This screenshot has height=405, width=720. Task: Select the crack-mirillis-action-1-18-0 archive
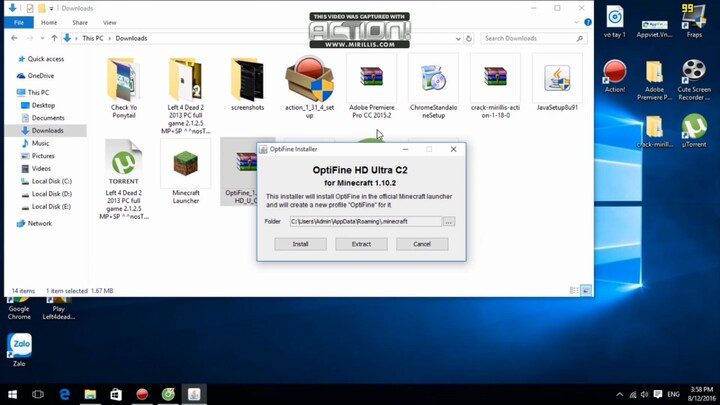pos(495,87)
